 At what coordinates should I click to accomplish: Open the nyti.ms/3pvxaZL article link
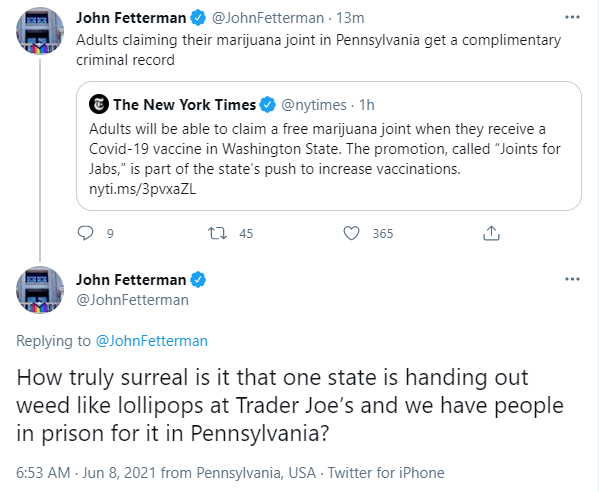click(142, 189)
